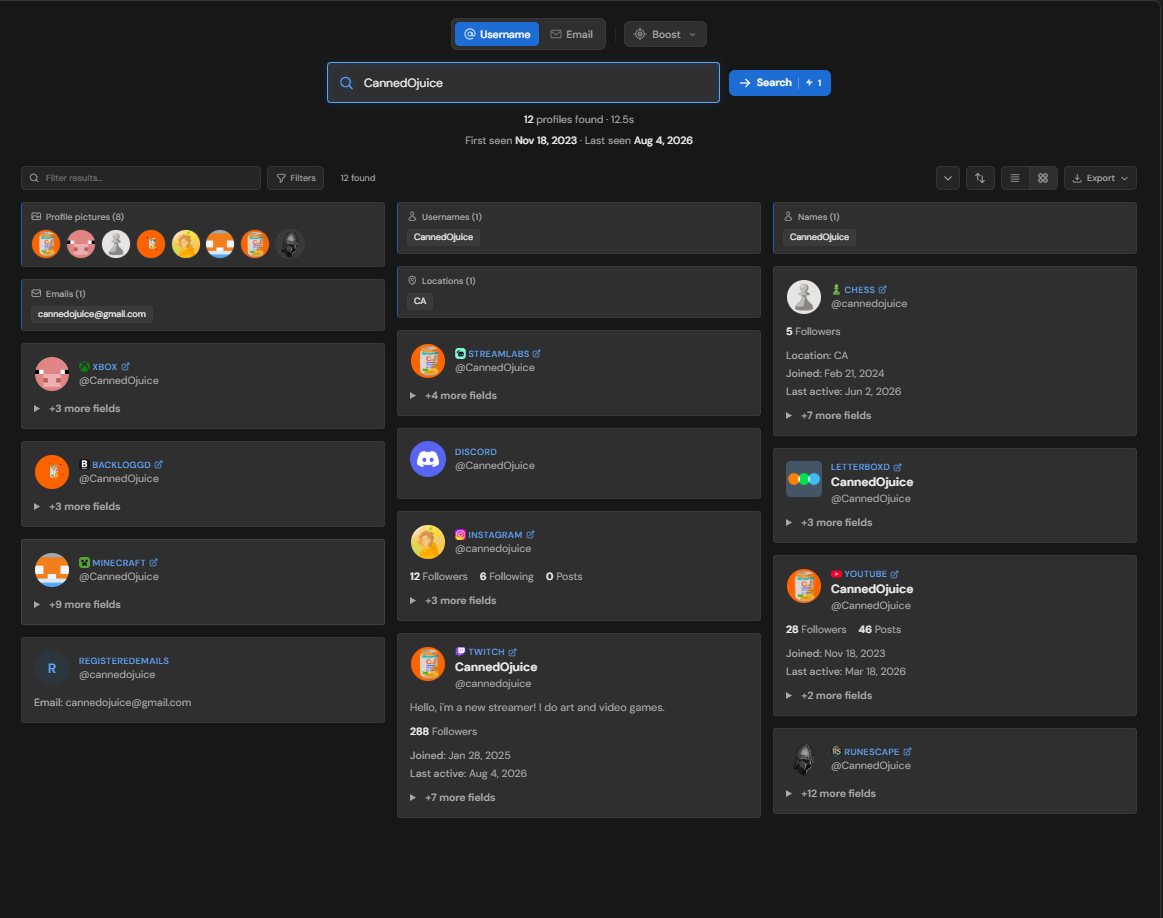Expand +3 more fields on Xbox card
Screen dimensions: 1163x918
click(77, 409)
